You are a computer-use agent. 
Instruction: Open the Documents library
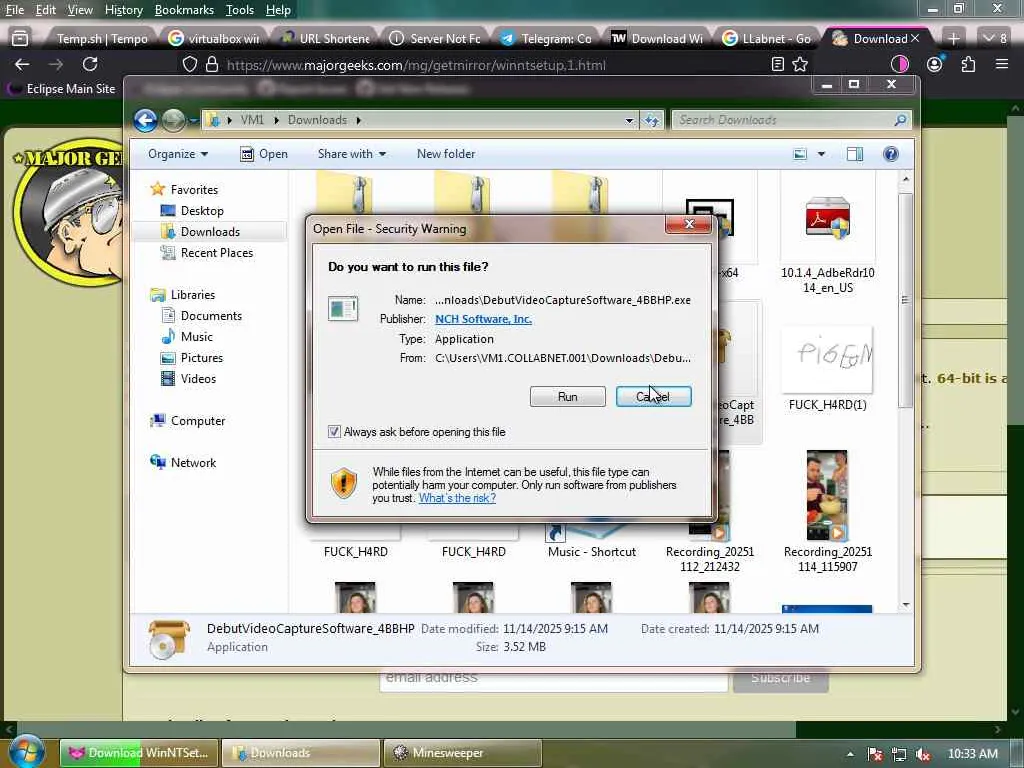[x=211, y=315]
